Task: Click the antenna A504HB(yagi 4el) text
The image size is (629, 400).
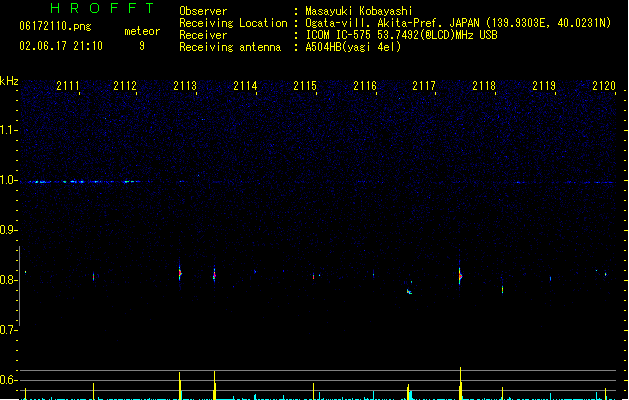Action: pyautogui.click(x=353, y=47)
